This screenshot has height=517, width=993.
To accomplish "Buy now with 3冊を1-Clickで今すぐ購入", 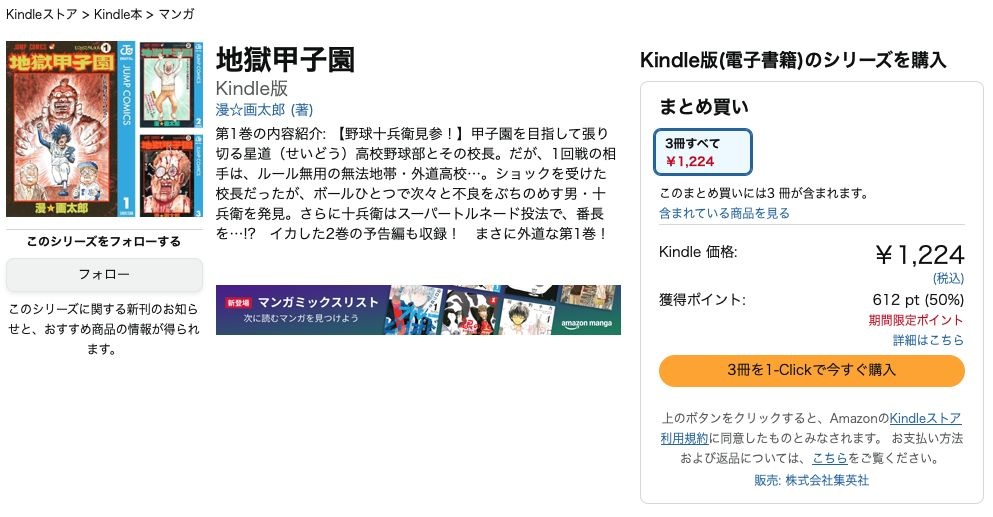I will pyautogui.click(x=811, y=370).
